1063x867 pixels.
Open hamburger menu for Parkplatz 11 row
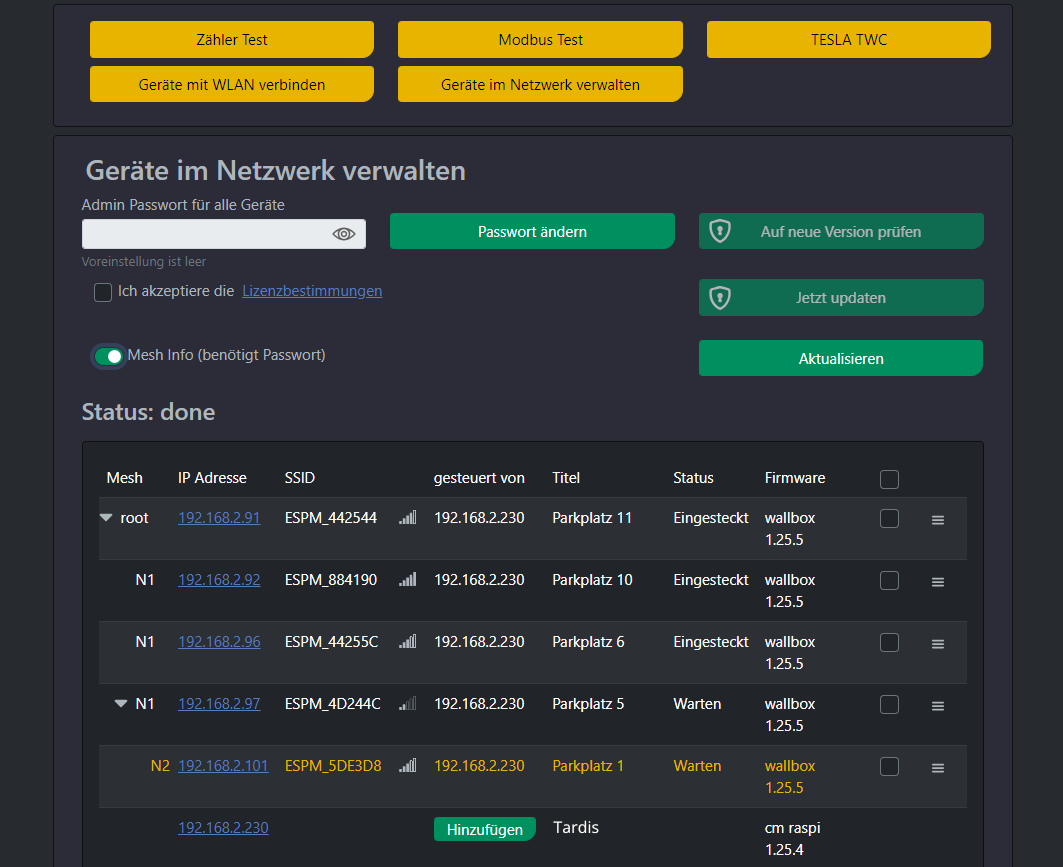coord(937,520)
